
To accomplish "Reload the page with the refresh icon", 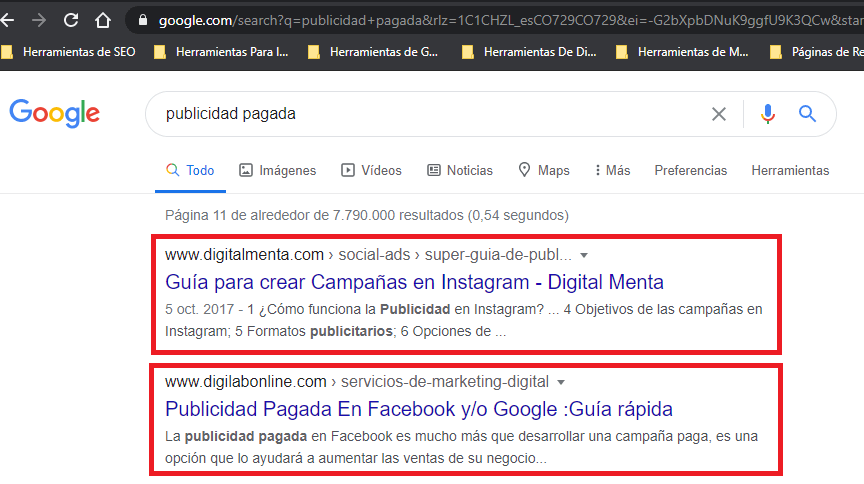I will [x=71, y=20].
